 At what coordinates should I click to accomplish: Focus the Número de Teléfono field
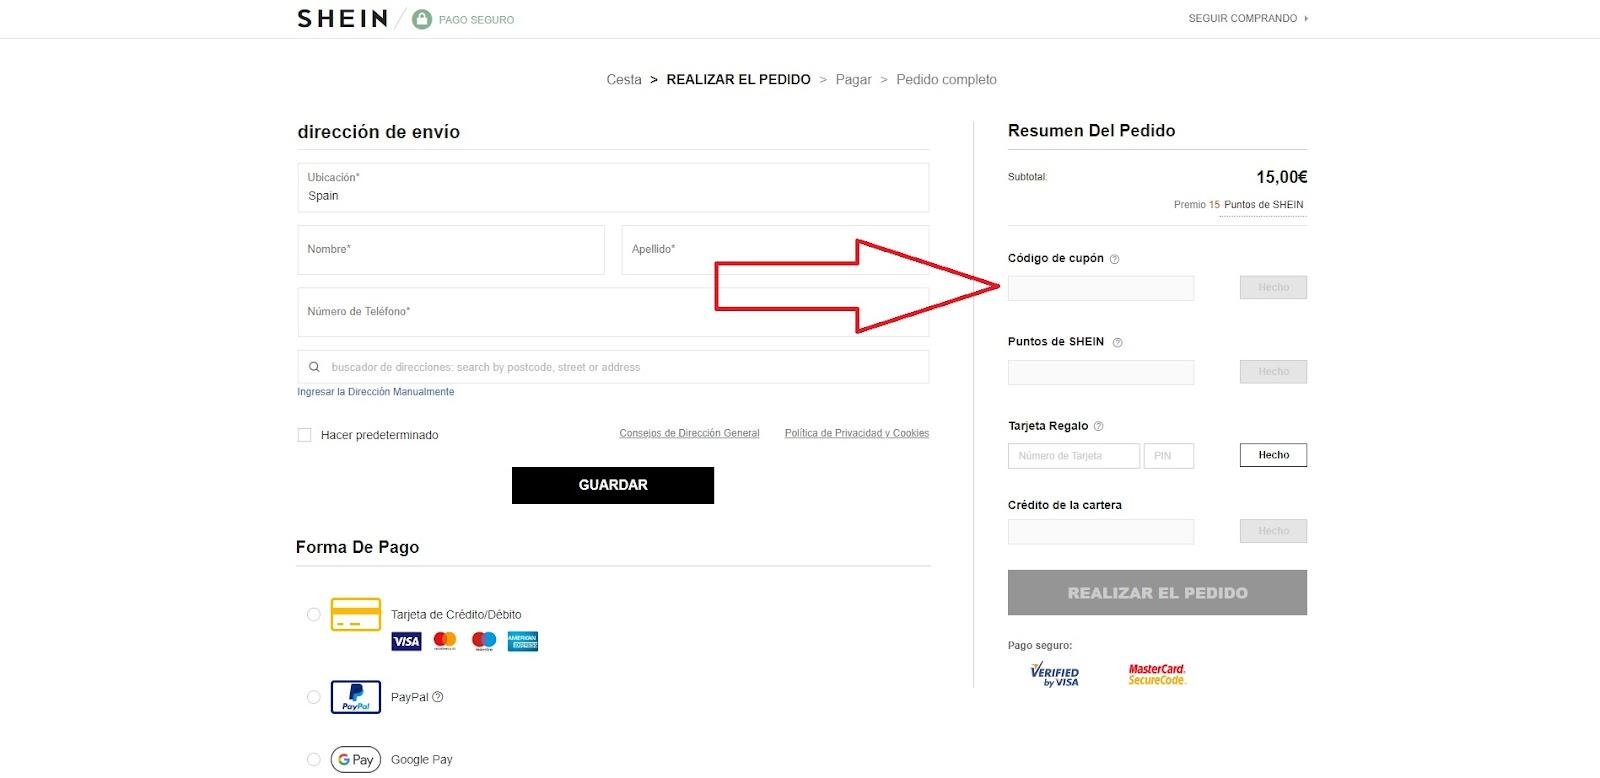tap(613, 312)
